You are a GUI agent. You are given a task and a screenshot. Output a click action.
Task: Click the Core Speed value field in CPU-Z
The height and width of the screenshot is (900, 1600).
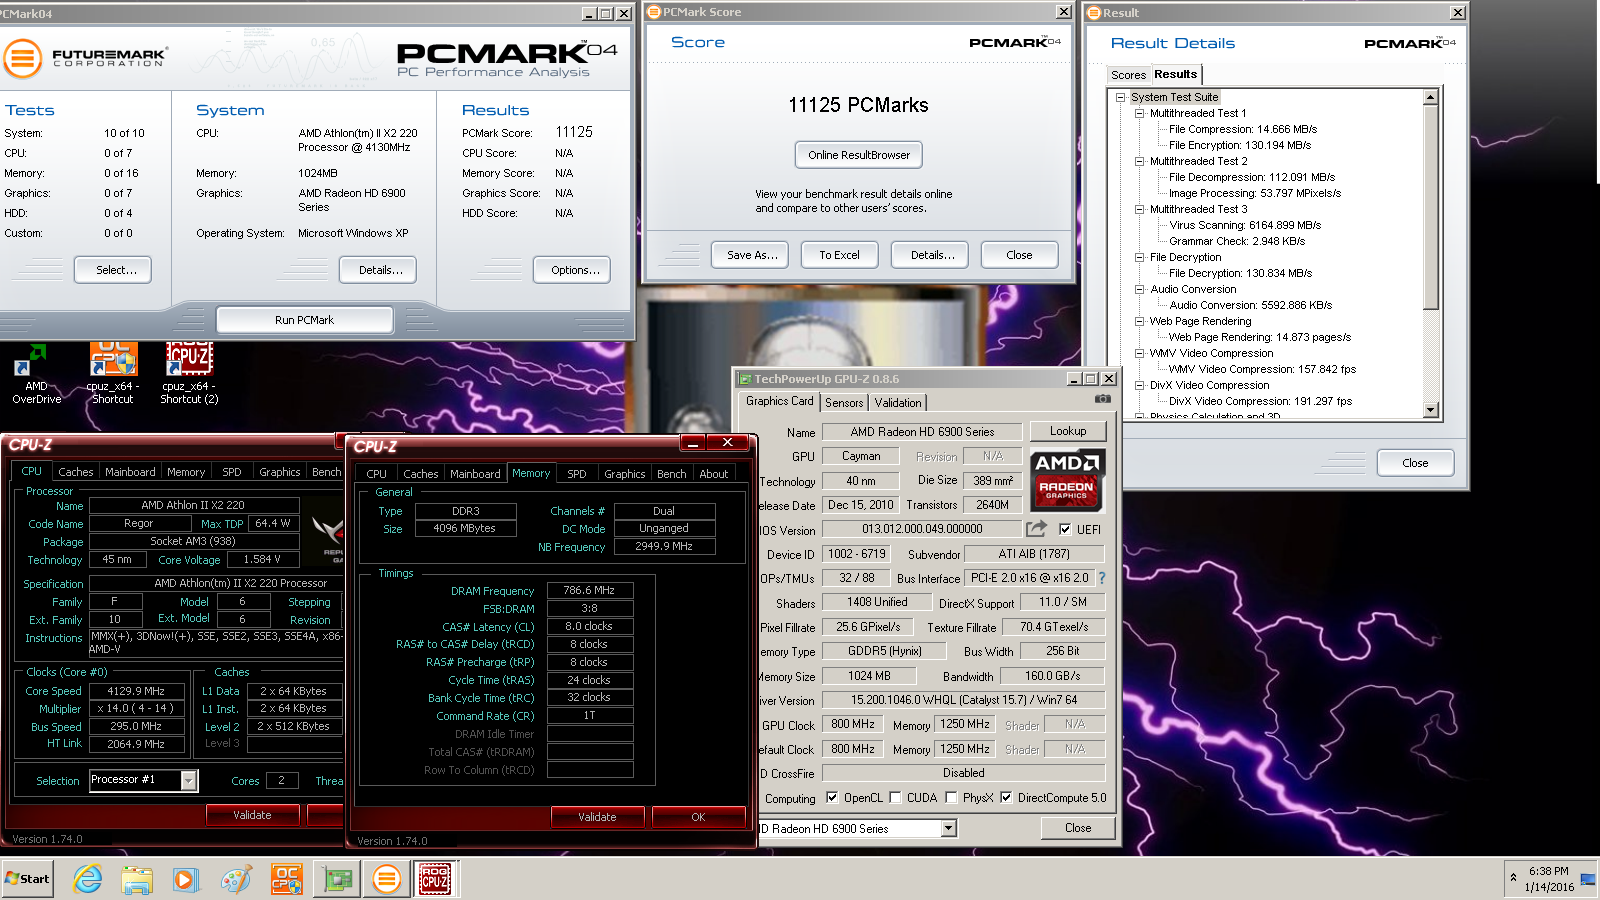[x=136, y=691]
